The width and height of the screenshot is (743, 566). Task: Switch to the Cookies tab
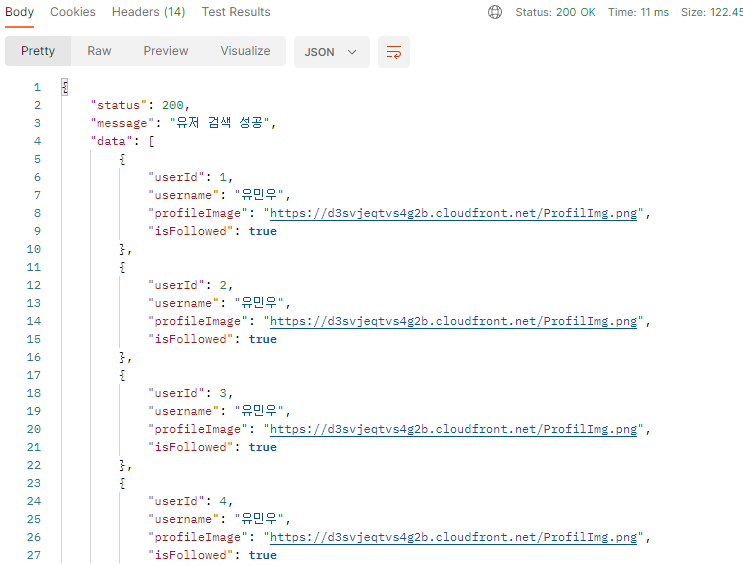pos(72,12)
